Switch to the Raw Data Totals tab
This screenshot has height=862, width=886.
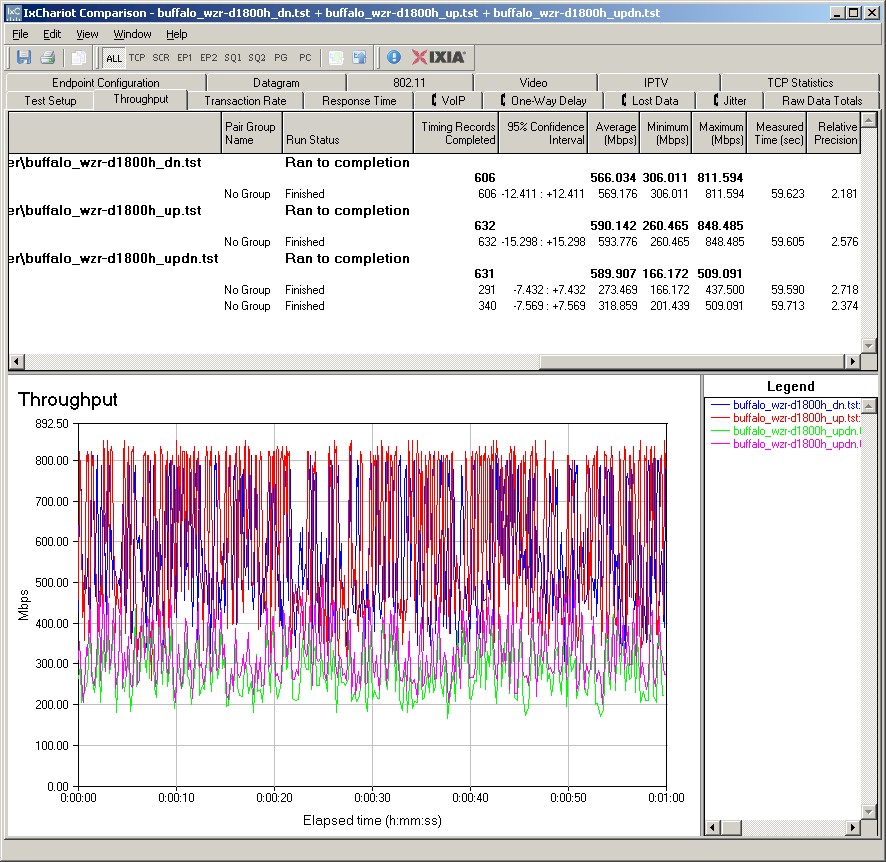click(x=822, y=101)
